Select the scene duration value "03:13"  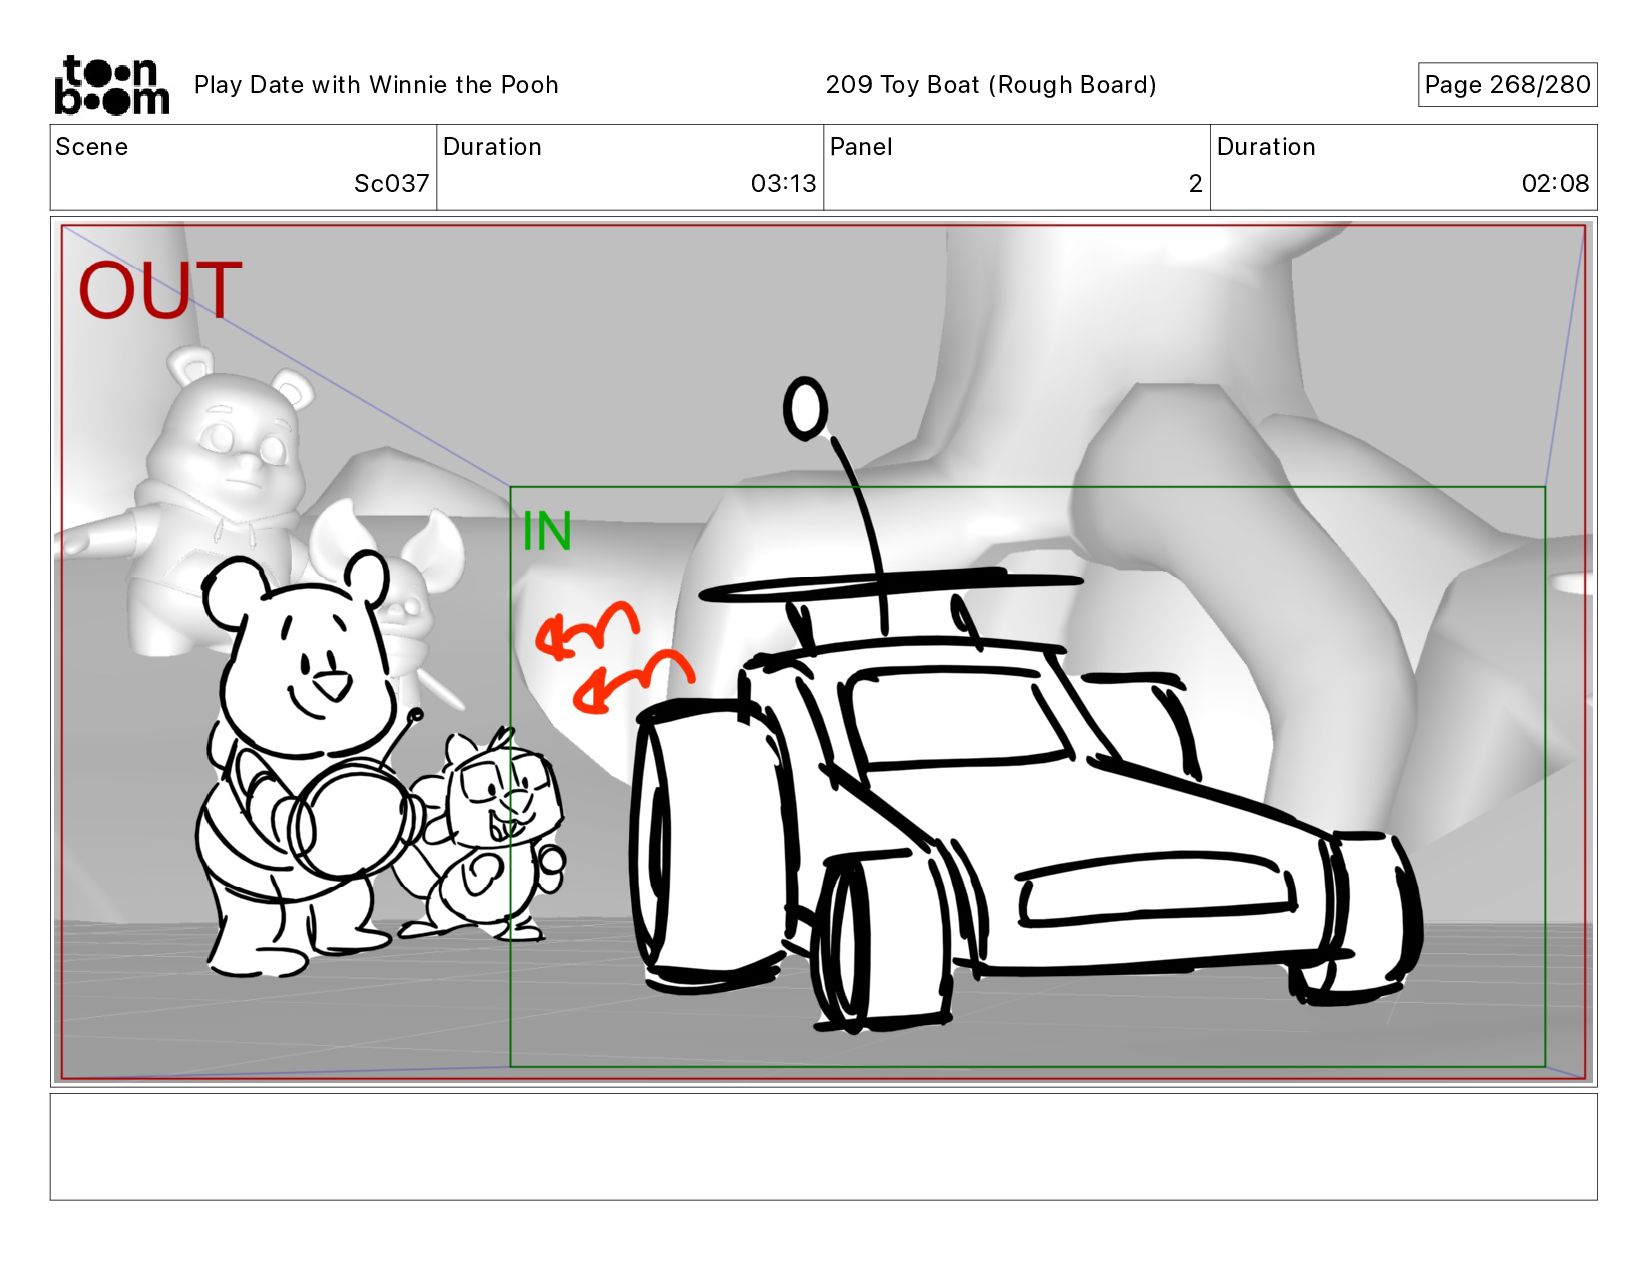tap(784, 184)
